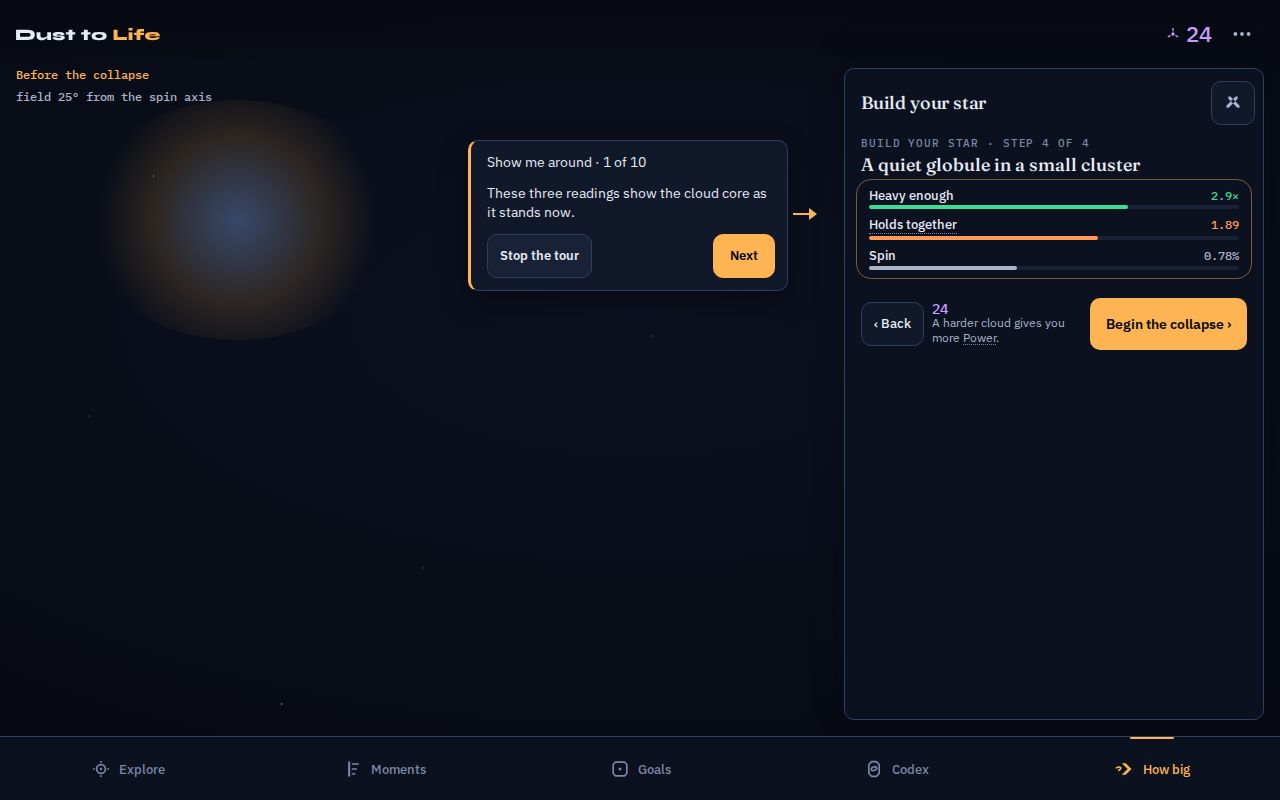Click the purple 24 beside the Back button
This screenshot has width=1280, height=800.
(x=940, y=309)
